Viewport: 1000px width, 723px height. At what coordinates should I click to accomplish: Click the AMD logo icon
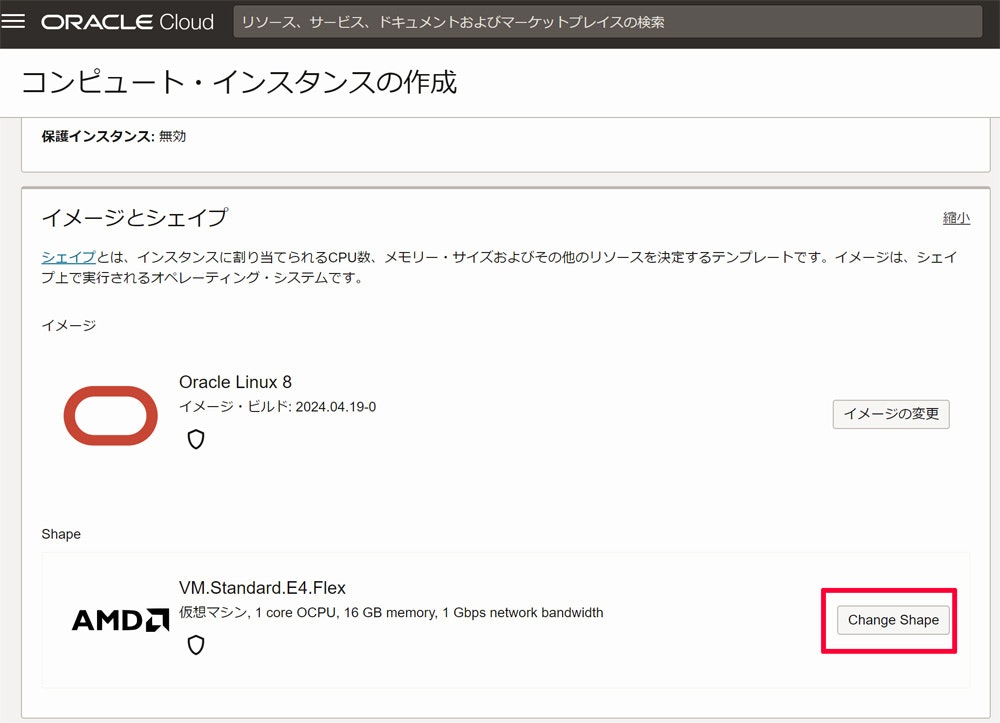click(x=121, y=620)
